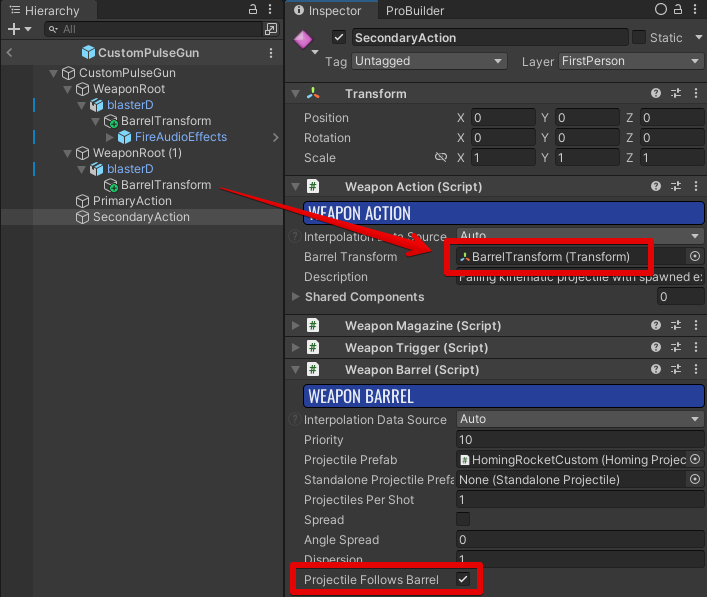707x599 pixels.
Task: Open Weapon Barrel help icon
Action: pyautogui.click(x=656, y=369)
